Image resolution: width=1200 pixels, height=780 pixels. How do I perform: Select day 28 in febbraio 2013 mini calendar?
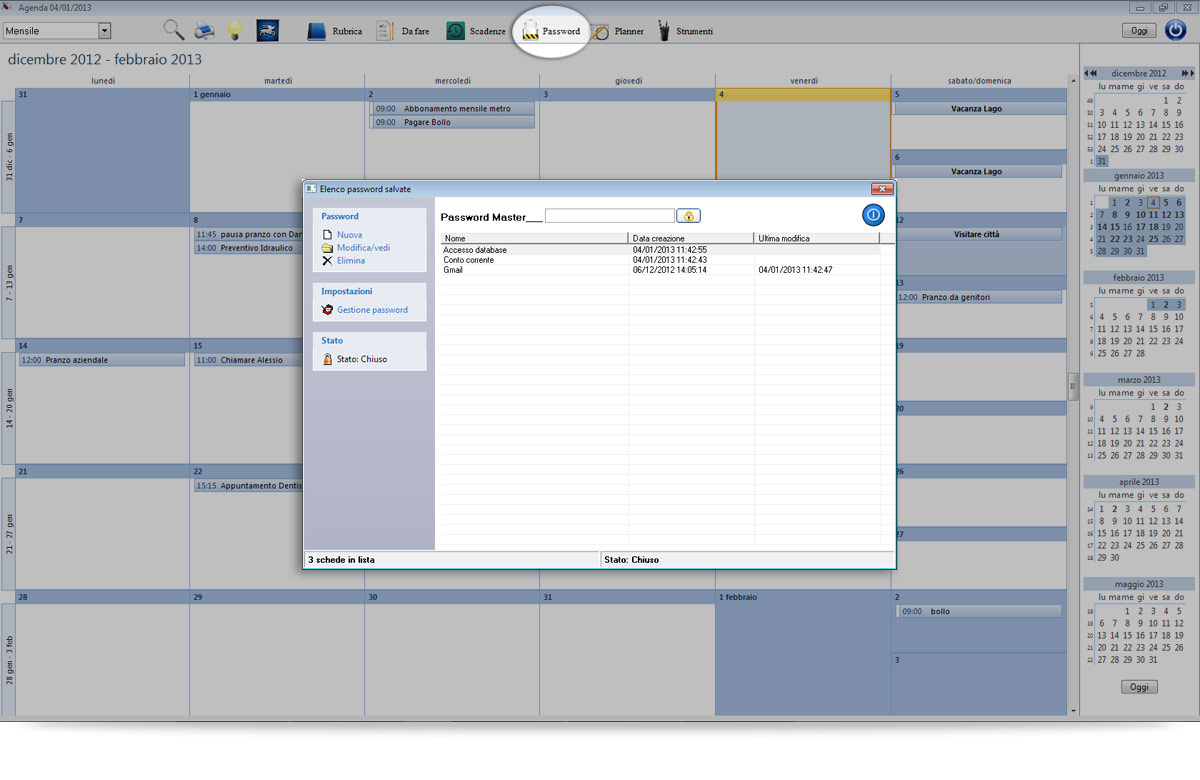(x=1140, y=353)
